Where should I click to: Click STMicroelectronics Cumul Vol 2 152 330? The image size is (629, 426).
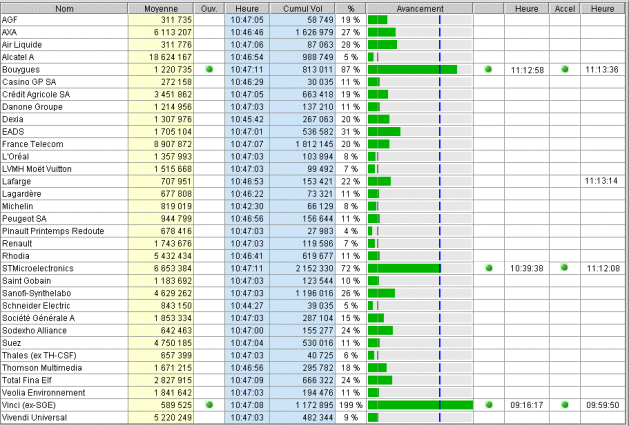coord(314,268)
